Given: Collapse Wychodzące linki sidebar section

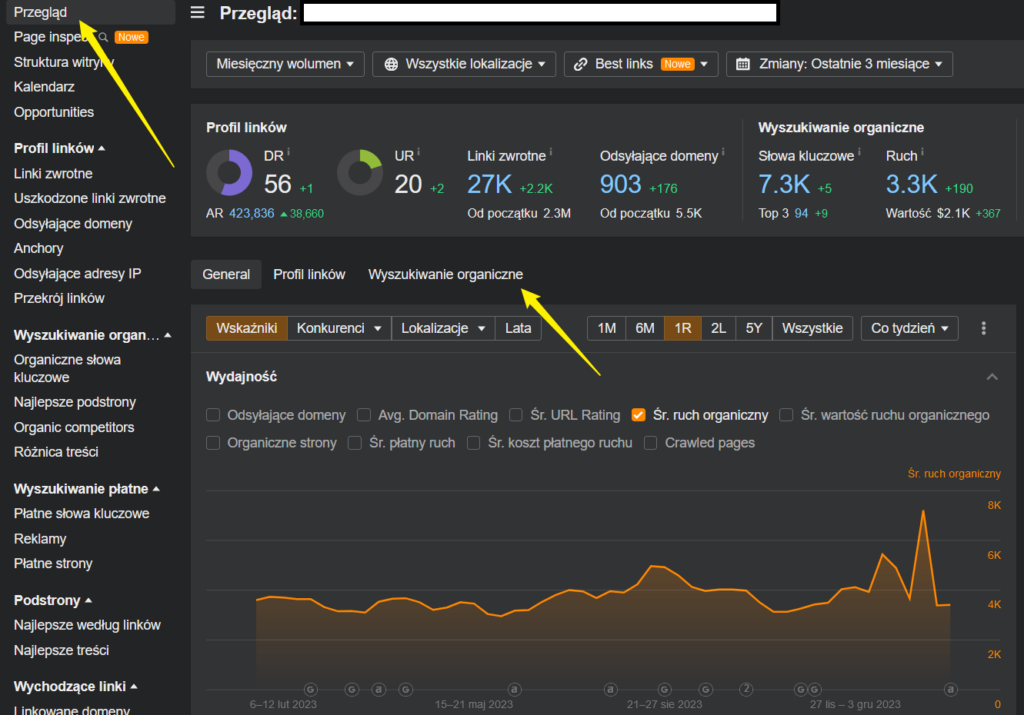Looking at the screenshot, I should pos(134,687).
